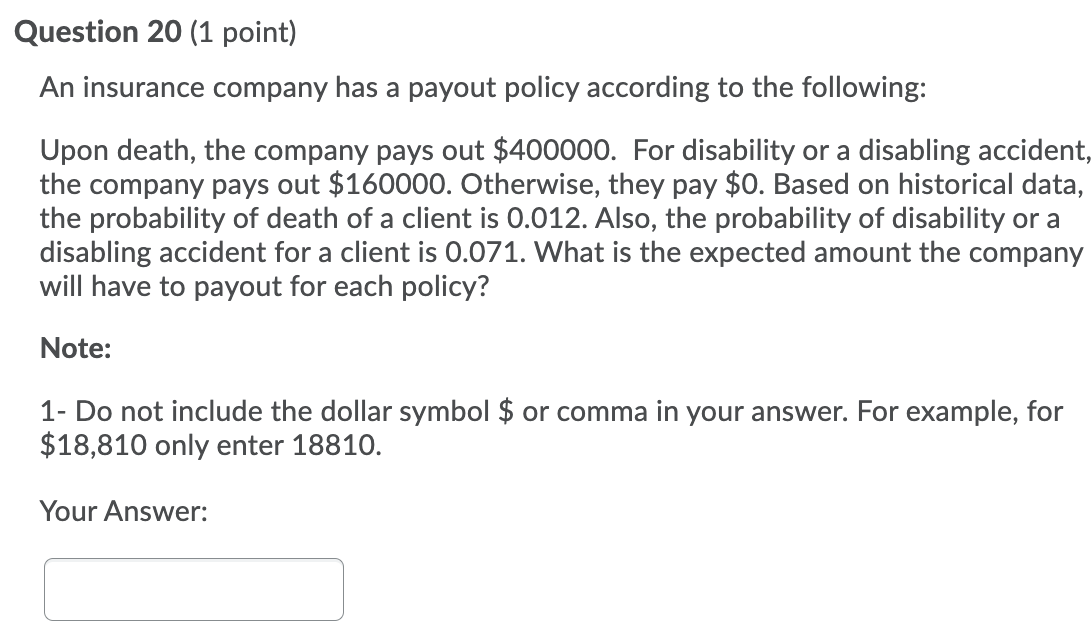Click the Question 20 heading

tap(100, 31)
